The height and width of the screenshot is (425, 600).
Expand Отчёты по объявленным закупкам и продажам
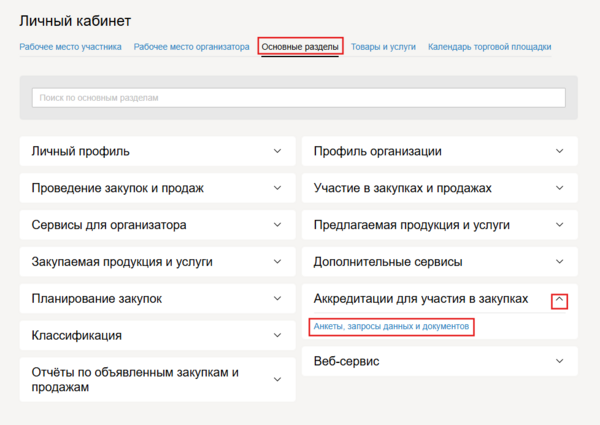click(277, 379)
